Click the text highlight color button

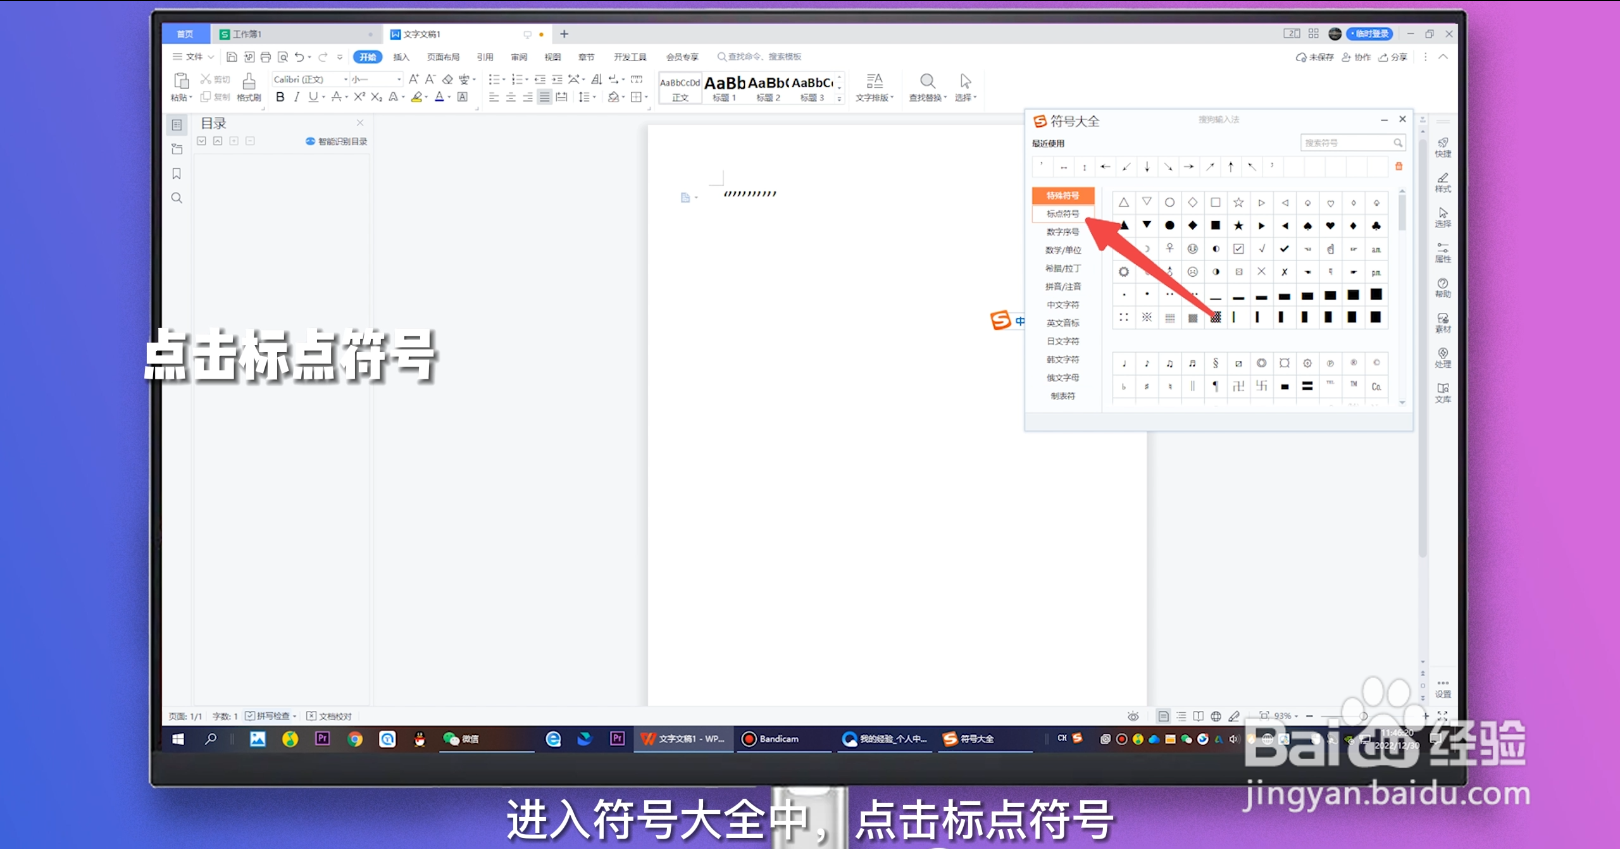(416, 97)
